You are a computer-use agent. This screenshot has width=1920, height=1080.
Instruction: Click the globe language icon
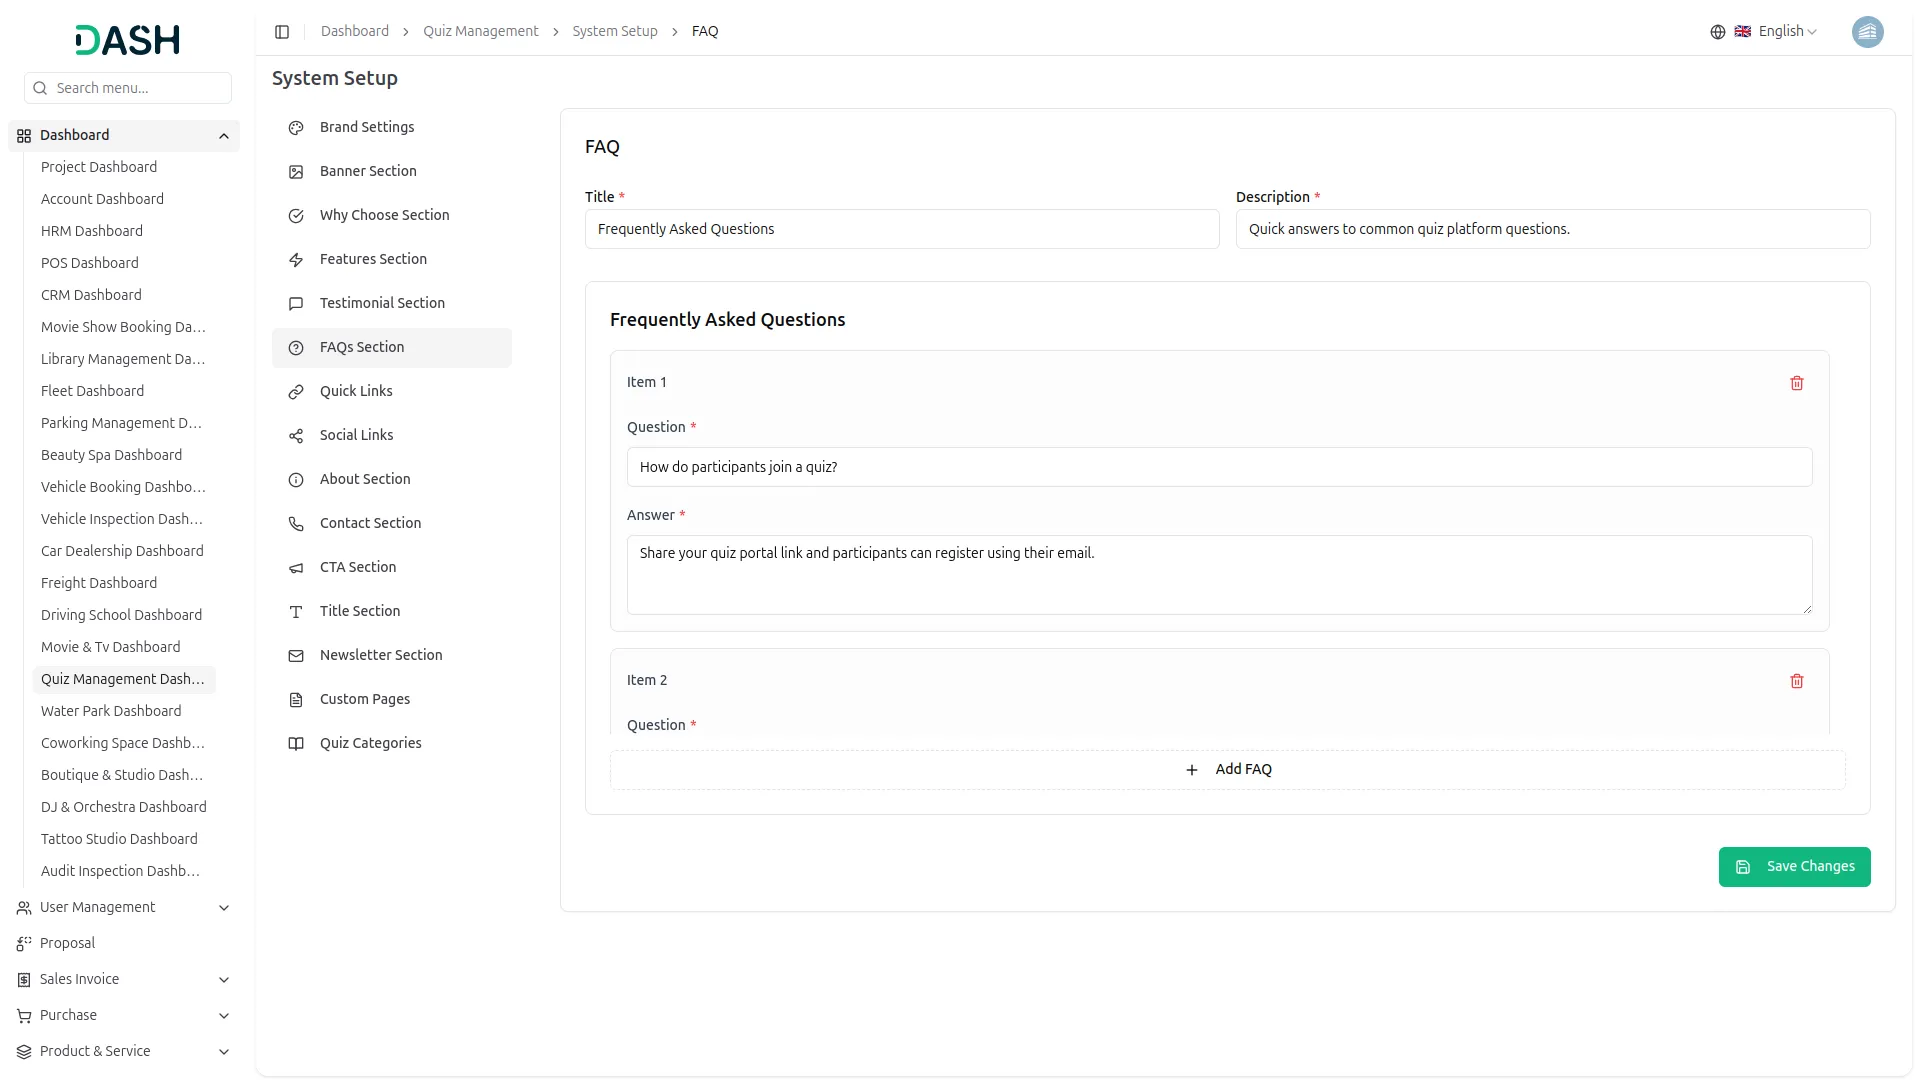[x=1717, y=32]
